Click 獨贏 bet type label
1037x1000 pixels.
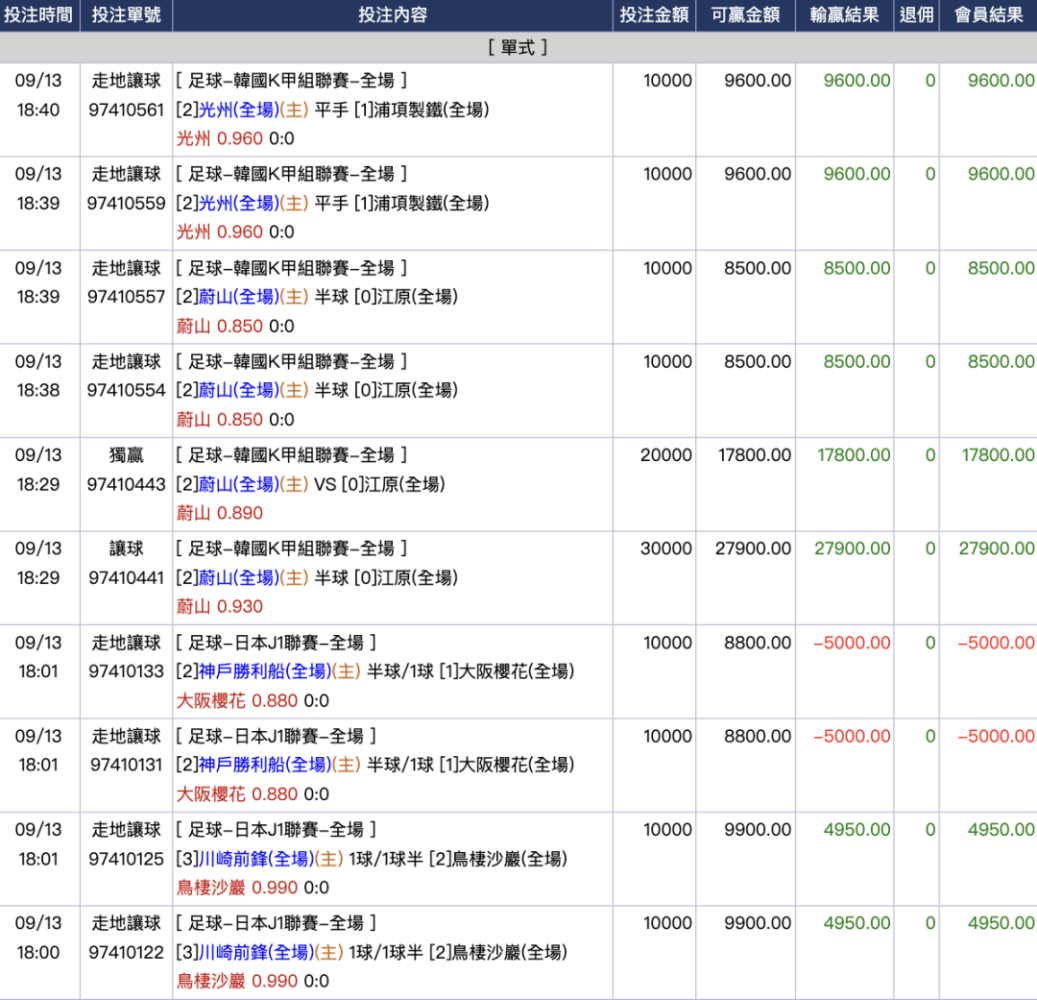(126, 455)
